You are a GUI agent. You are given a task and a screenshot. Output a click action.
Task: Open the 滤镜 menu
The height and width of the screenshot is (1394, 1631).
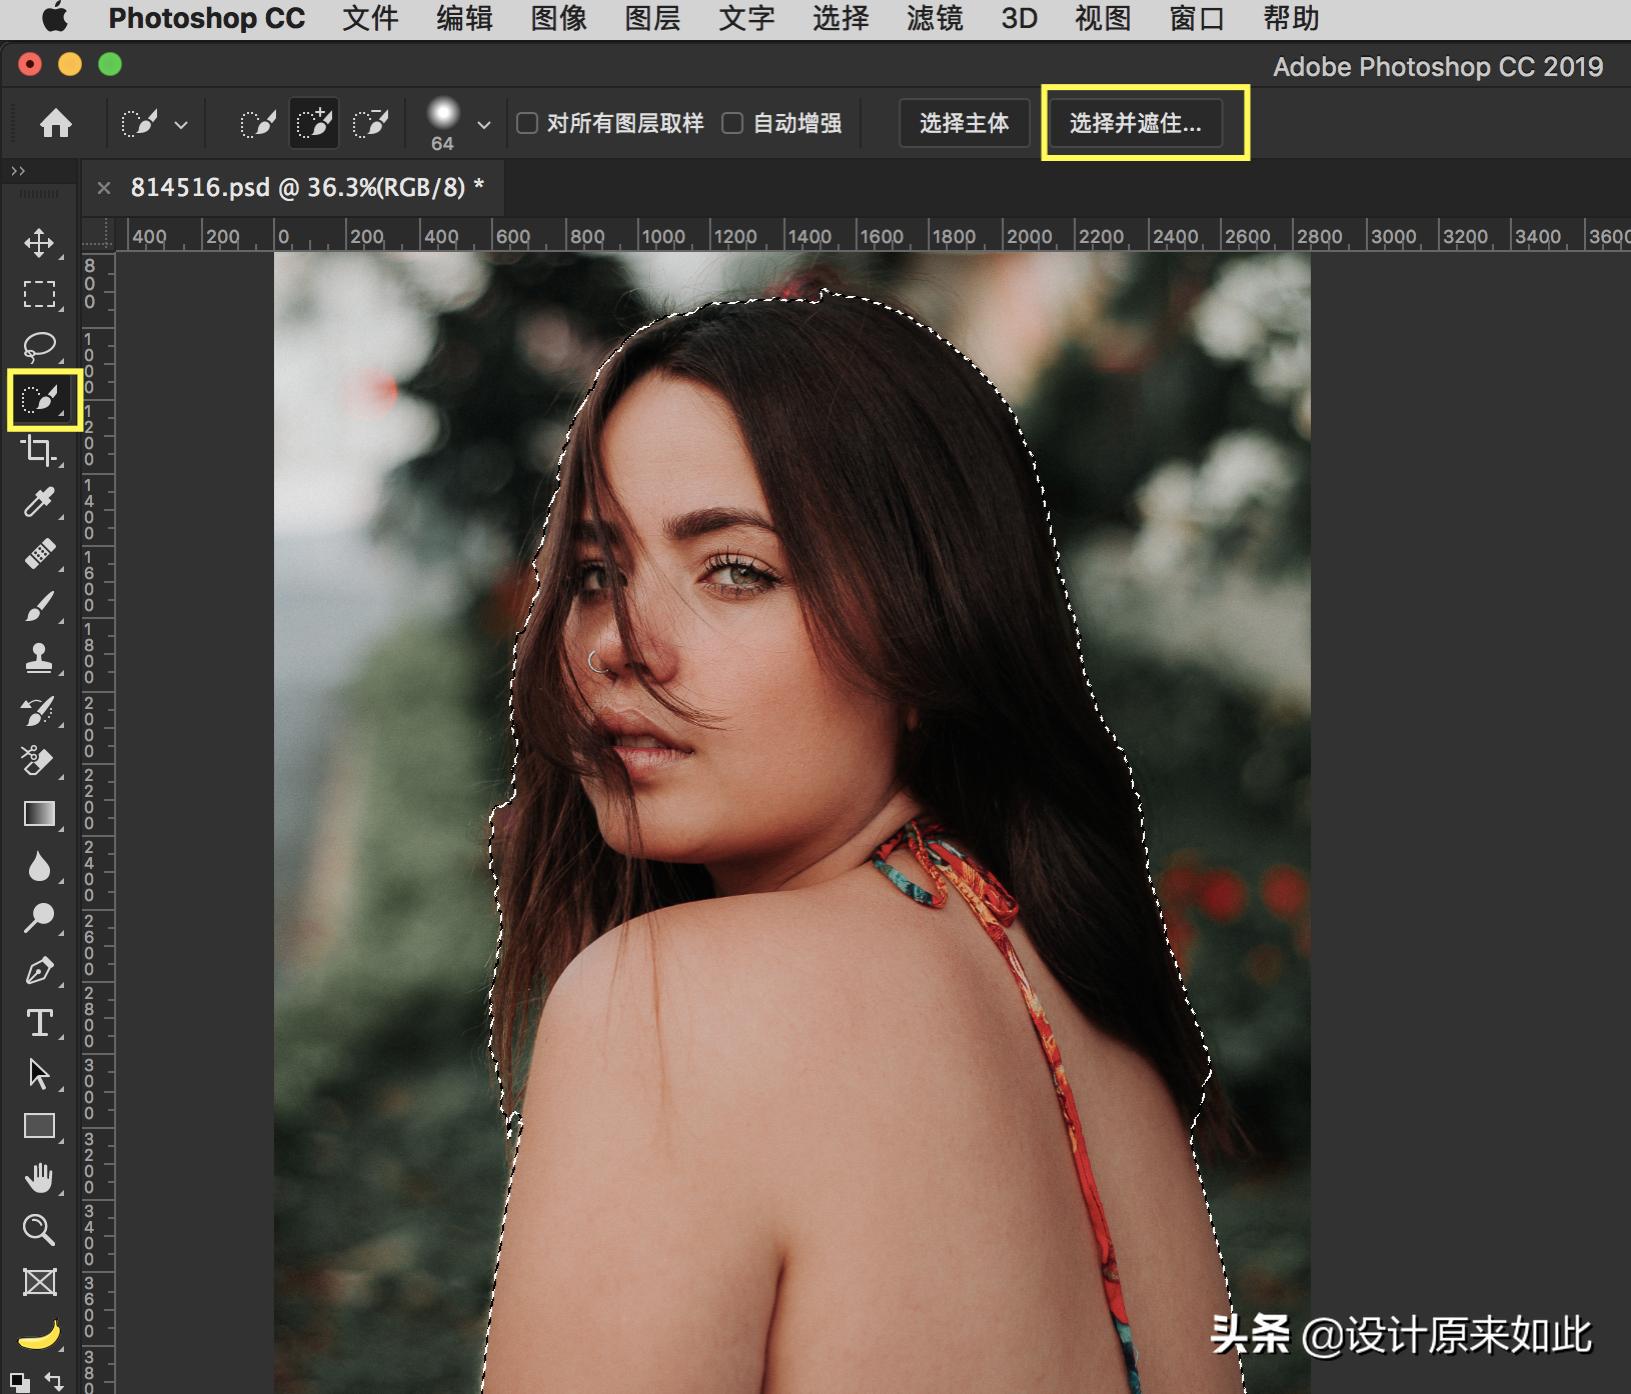934,18
